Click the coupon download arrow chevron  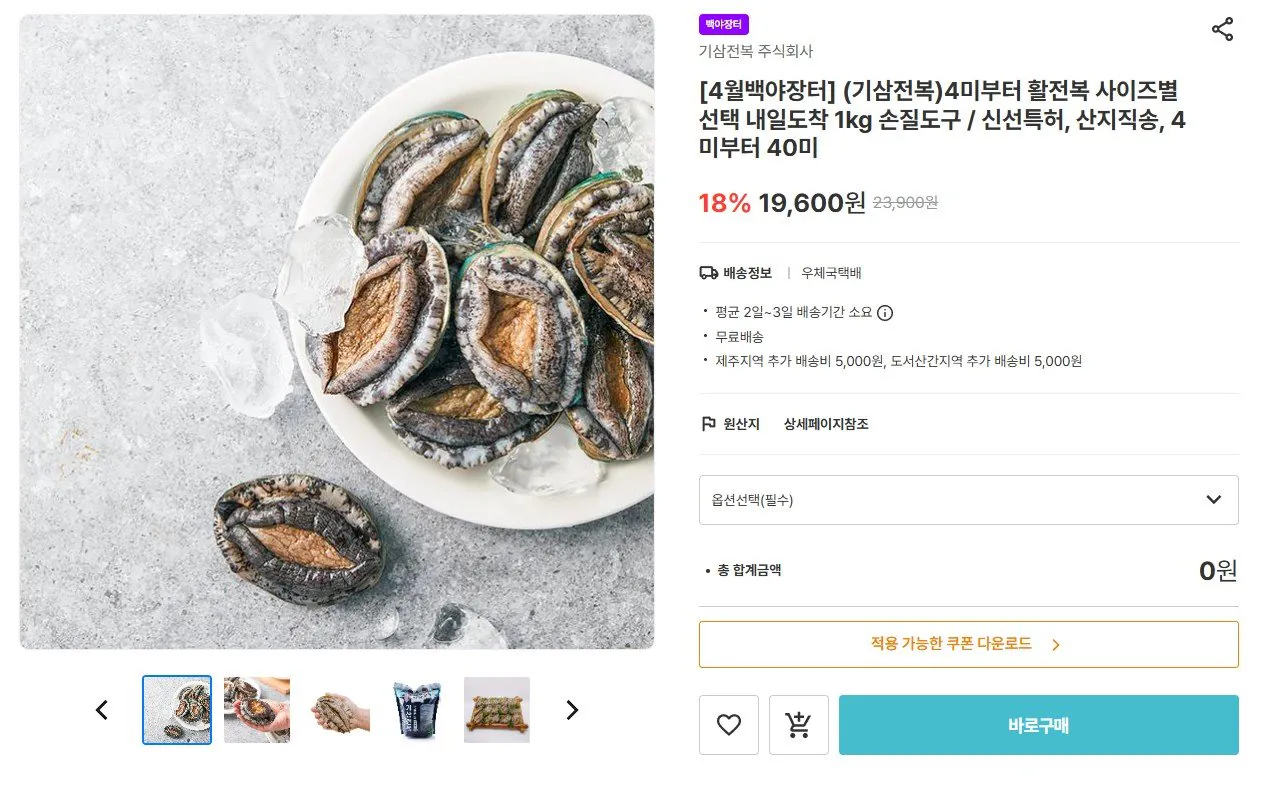[x=1053, y=644]
